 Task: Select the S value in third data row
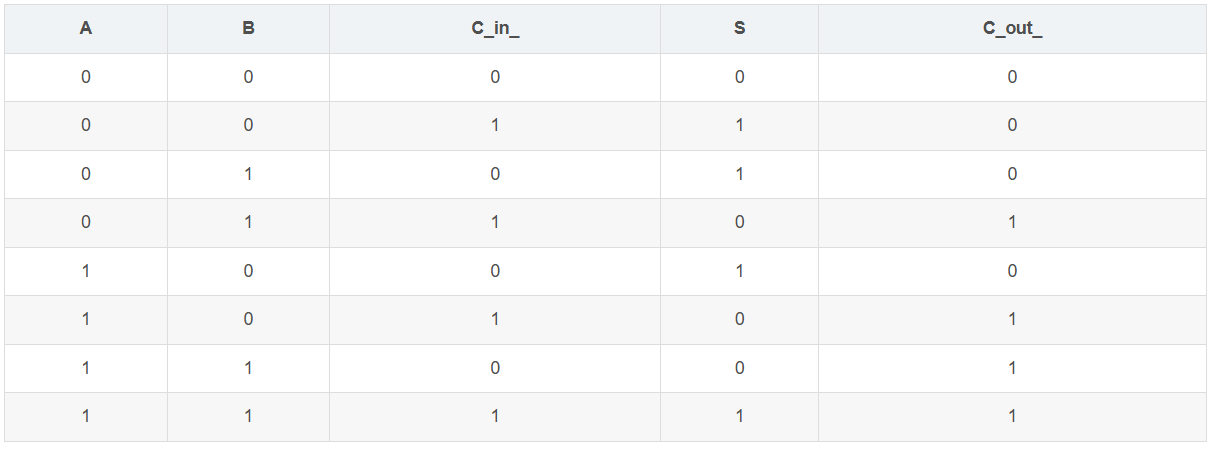coord(739,174)
